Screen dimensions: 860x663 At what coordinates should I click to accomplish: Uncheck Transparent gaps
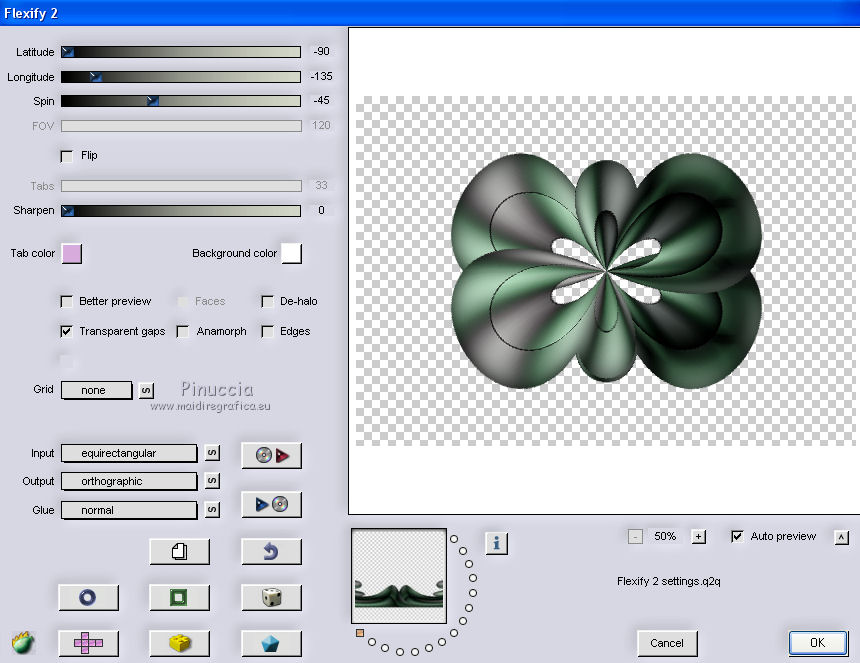66,331
